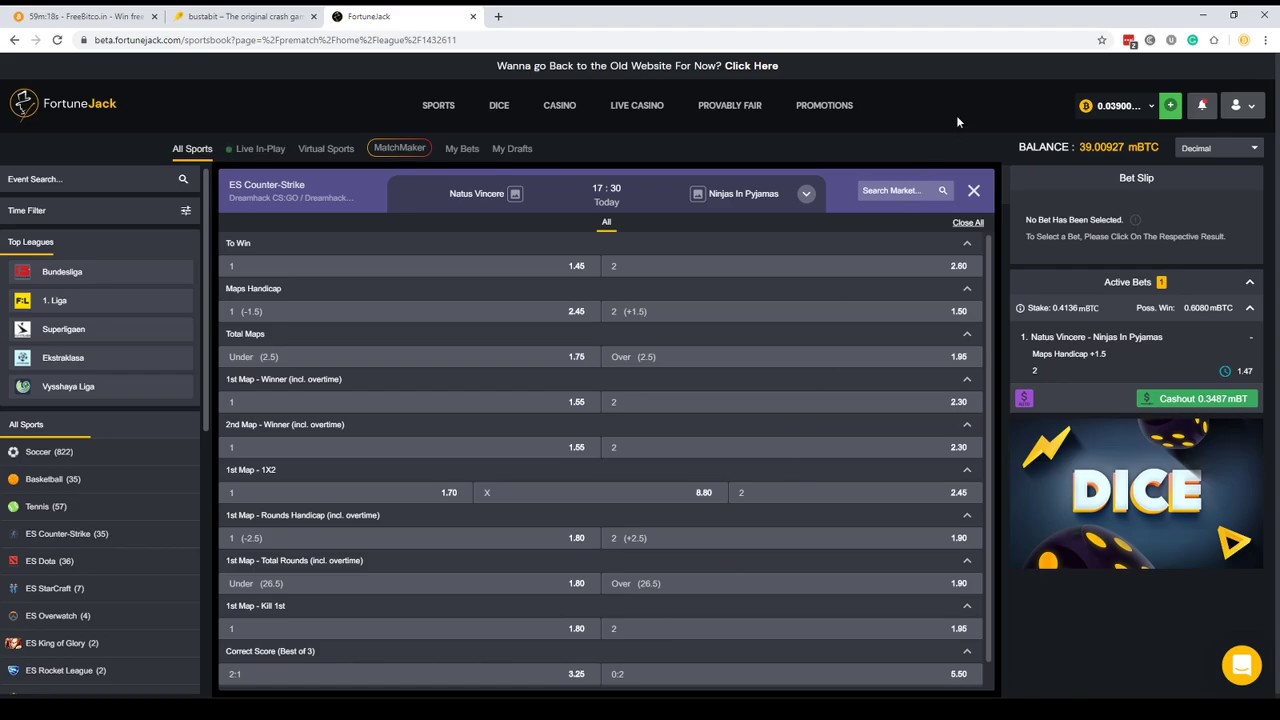Open the Decimal odds format dropdown
This screenshot has height=720, width=1280.
(1219, 148)
